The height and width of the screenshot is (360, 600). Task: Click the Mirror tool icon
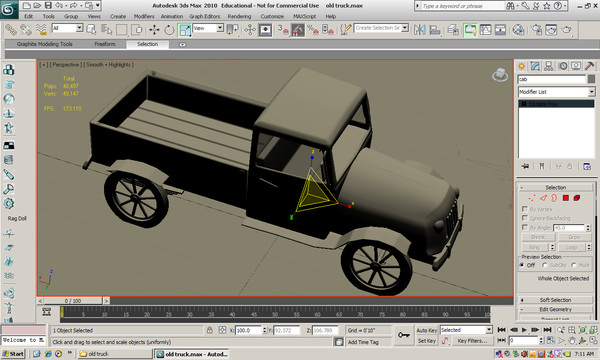420,29
